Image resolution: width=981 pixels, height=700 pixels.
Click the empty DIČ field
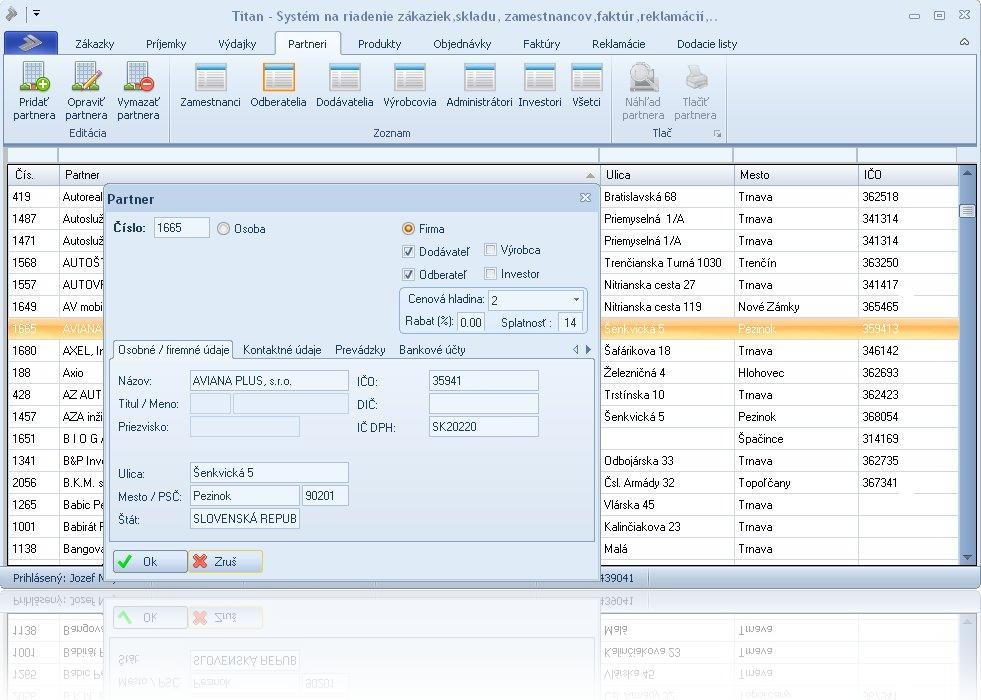(484, 404)
